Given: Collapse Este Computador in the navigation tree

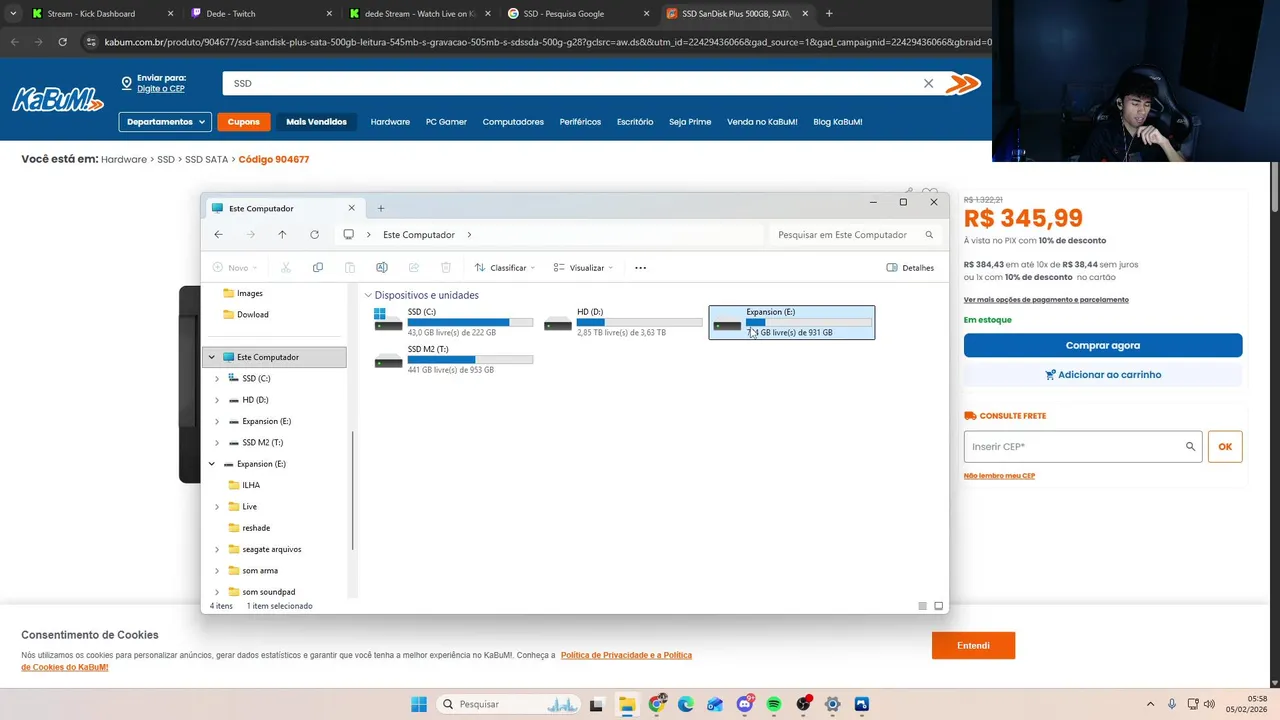Looking at the screenshot, I should pos(211,357).
